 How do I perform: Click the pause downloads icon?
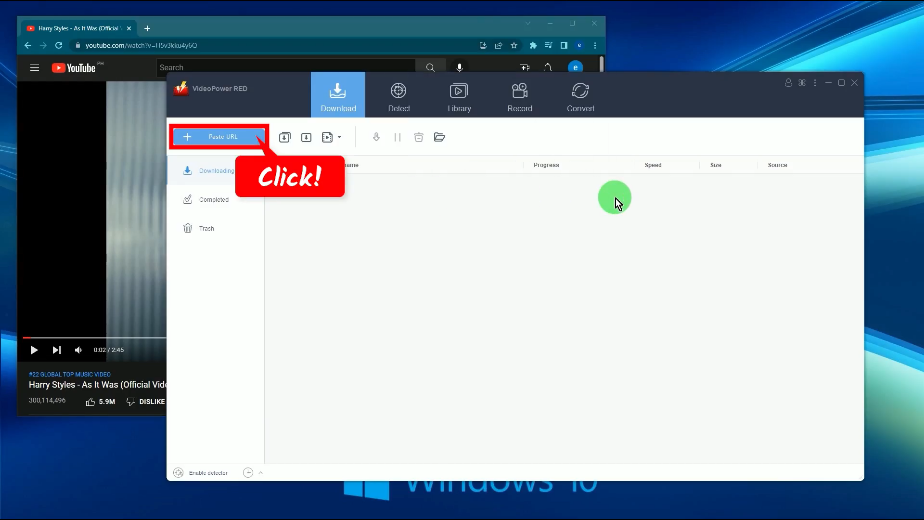click(x=397, y=137)
